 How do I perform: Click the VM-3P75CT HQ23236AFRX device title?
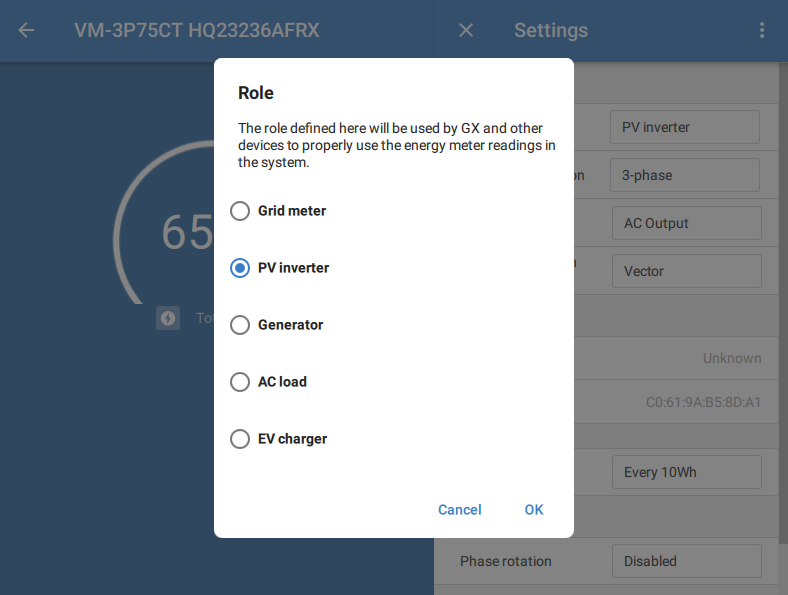pos(197,30)
